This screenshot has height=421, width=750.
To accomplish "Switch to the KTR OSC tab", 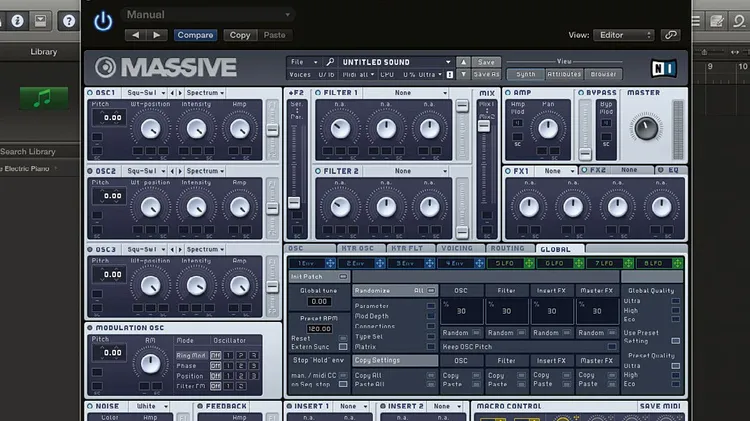I will [x=361, y=248].
